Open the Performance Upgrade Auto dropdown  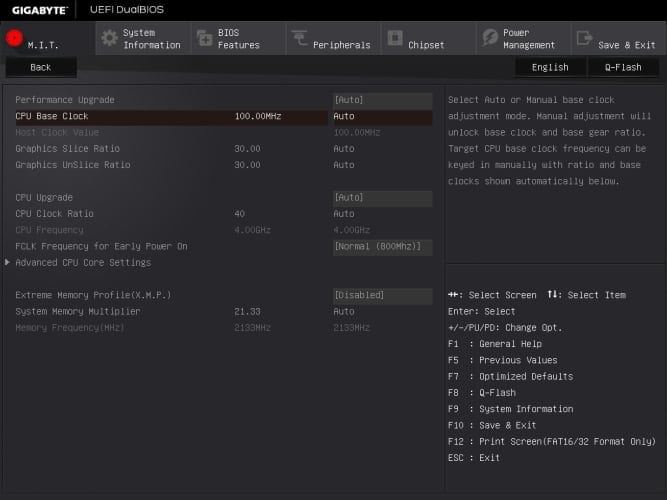pyautogui.click(x=382, y=100)
